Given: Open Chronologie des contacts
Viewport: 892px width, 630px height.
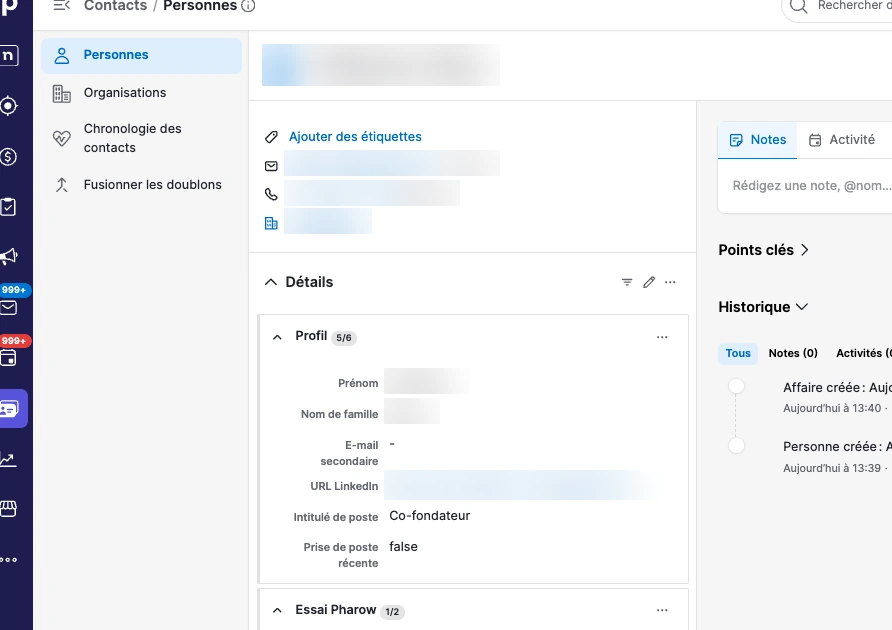Looking at the screenshot, I should 141,138.
